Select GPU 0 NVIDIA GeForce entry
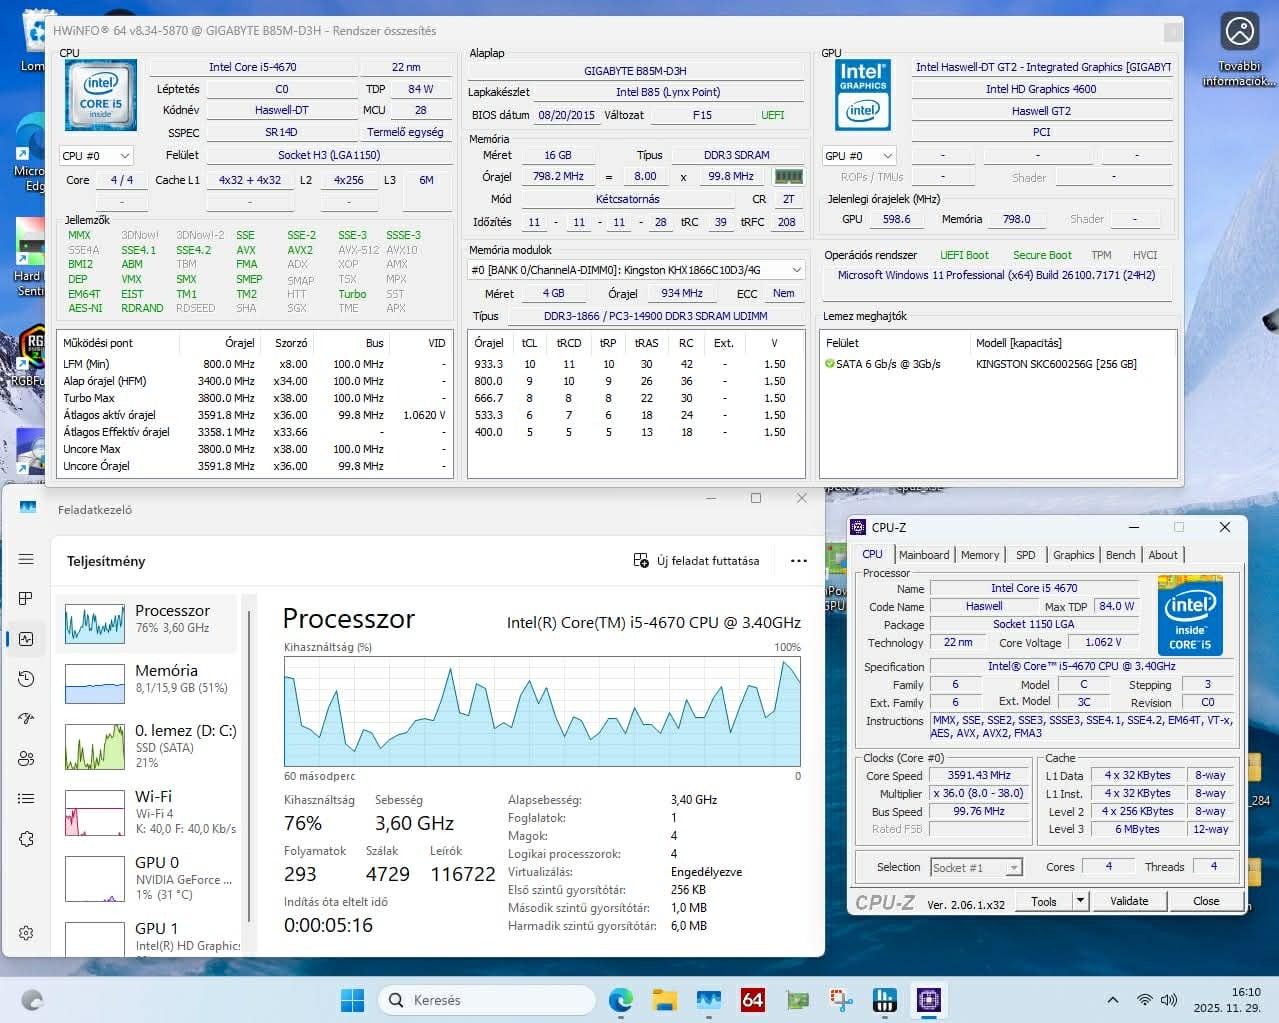Viewport: 1279px width, 1023px height. (x=148, y=877)
